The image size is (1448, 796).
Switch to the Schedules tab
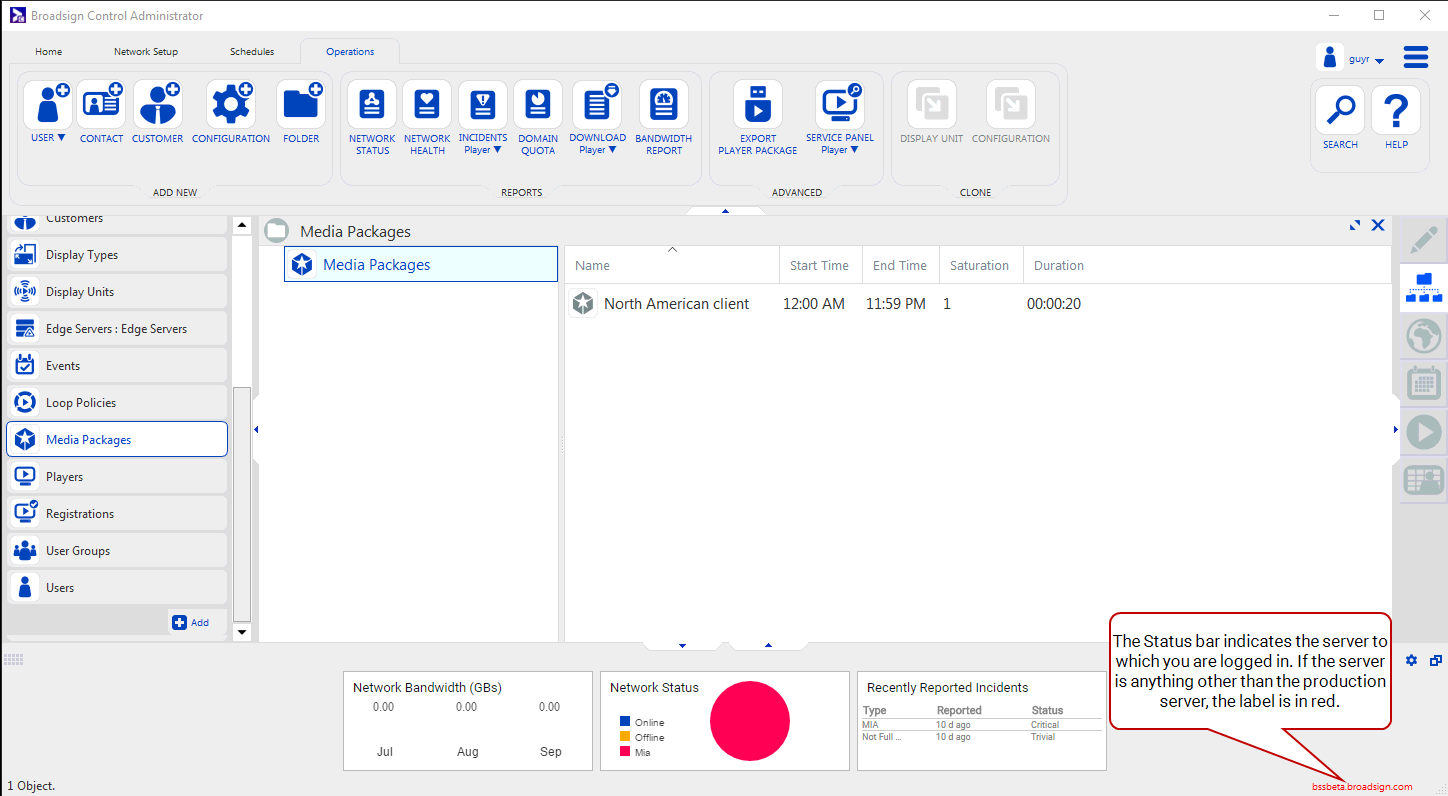[x=252, y=52]
